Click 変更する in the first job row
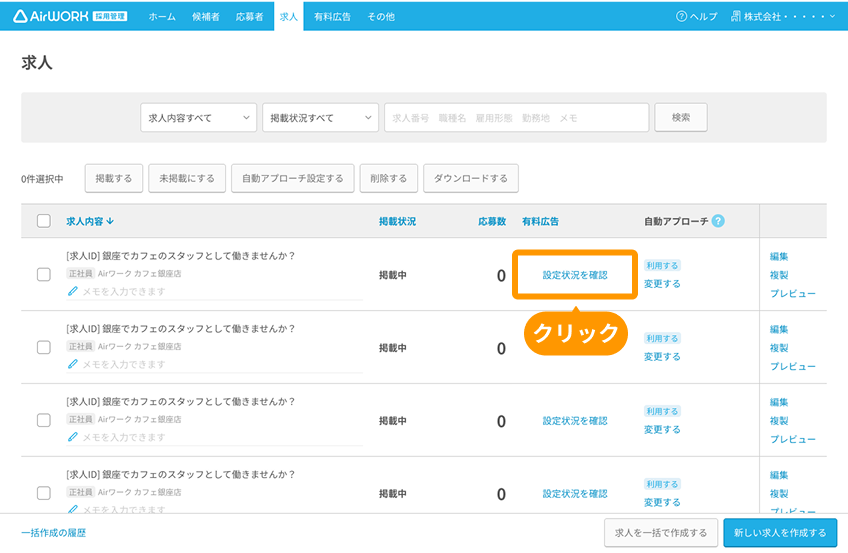This screenshot has height=553, width=848. click(662, 284)
